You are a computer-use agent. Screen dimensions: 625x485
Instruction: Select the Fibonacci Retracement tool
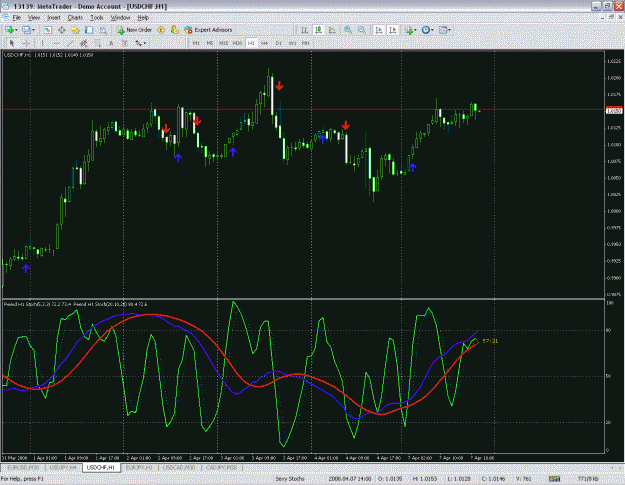tap(98, 43)
